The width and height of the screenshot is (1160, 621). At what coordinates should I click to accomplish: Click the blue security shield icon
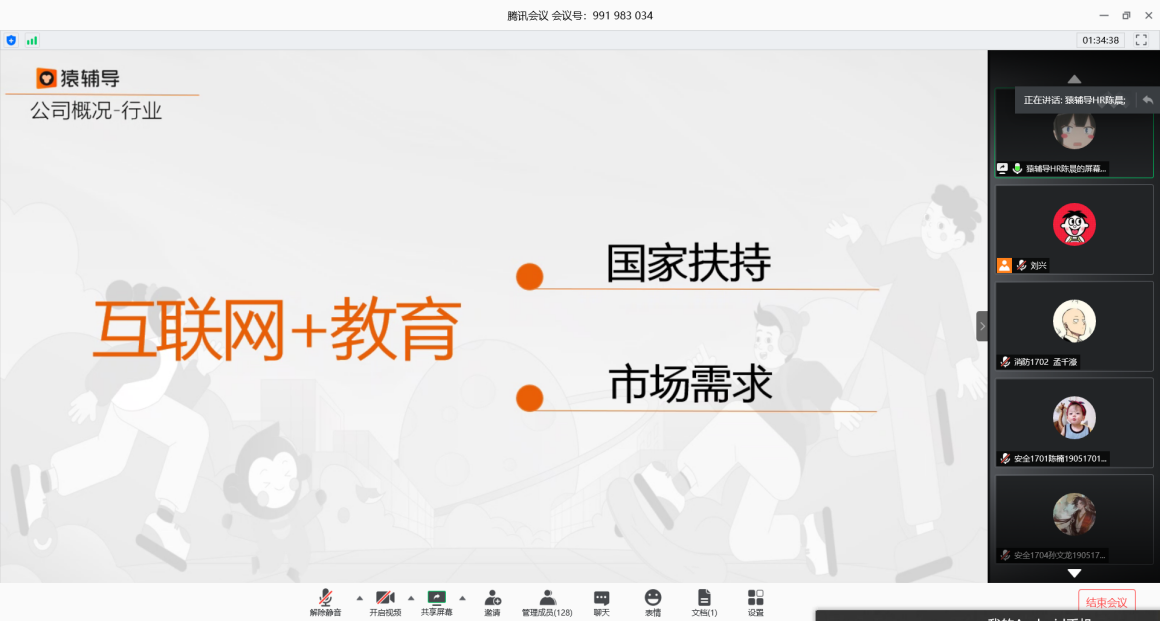pos(11,40)
